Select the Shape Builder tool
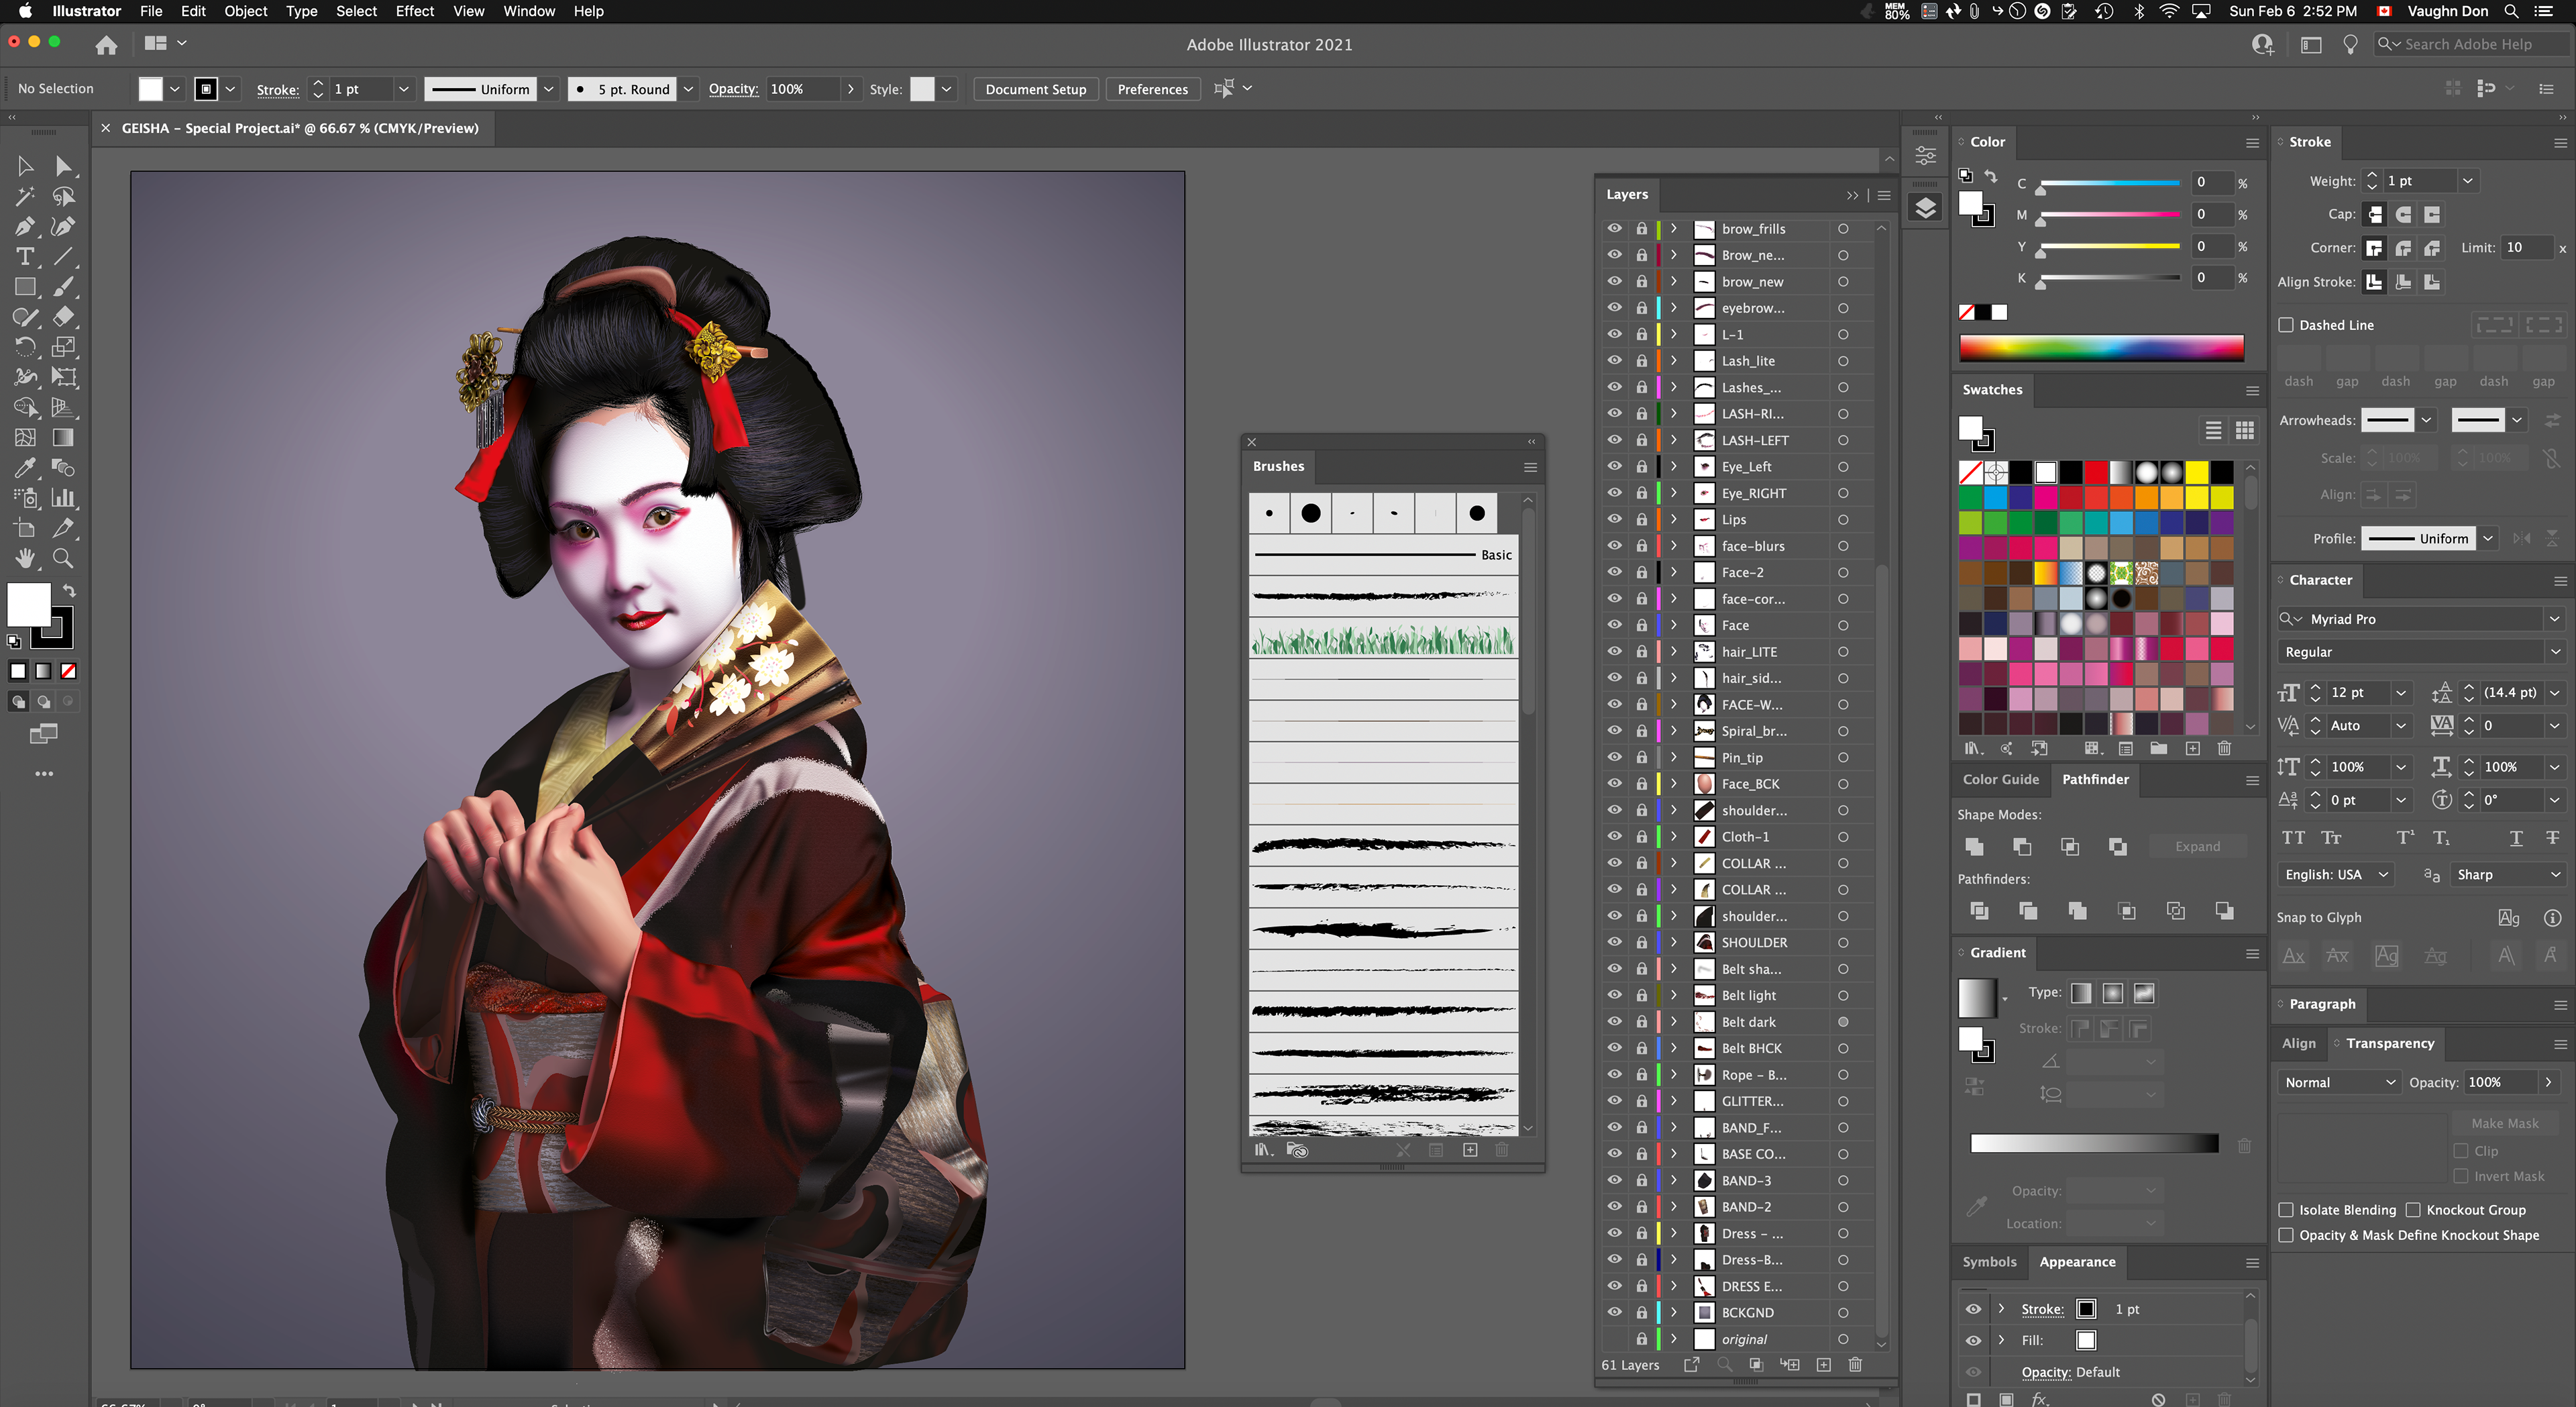Viewport: 2576px width, 1407px height. pyautogui.click(x=26, y=407)
